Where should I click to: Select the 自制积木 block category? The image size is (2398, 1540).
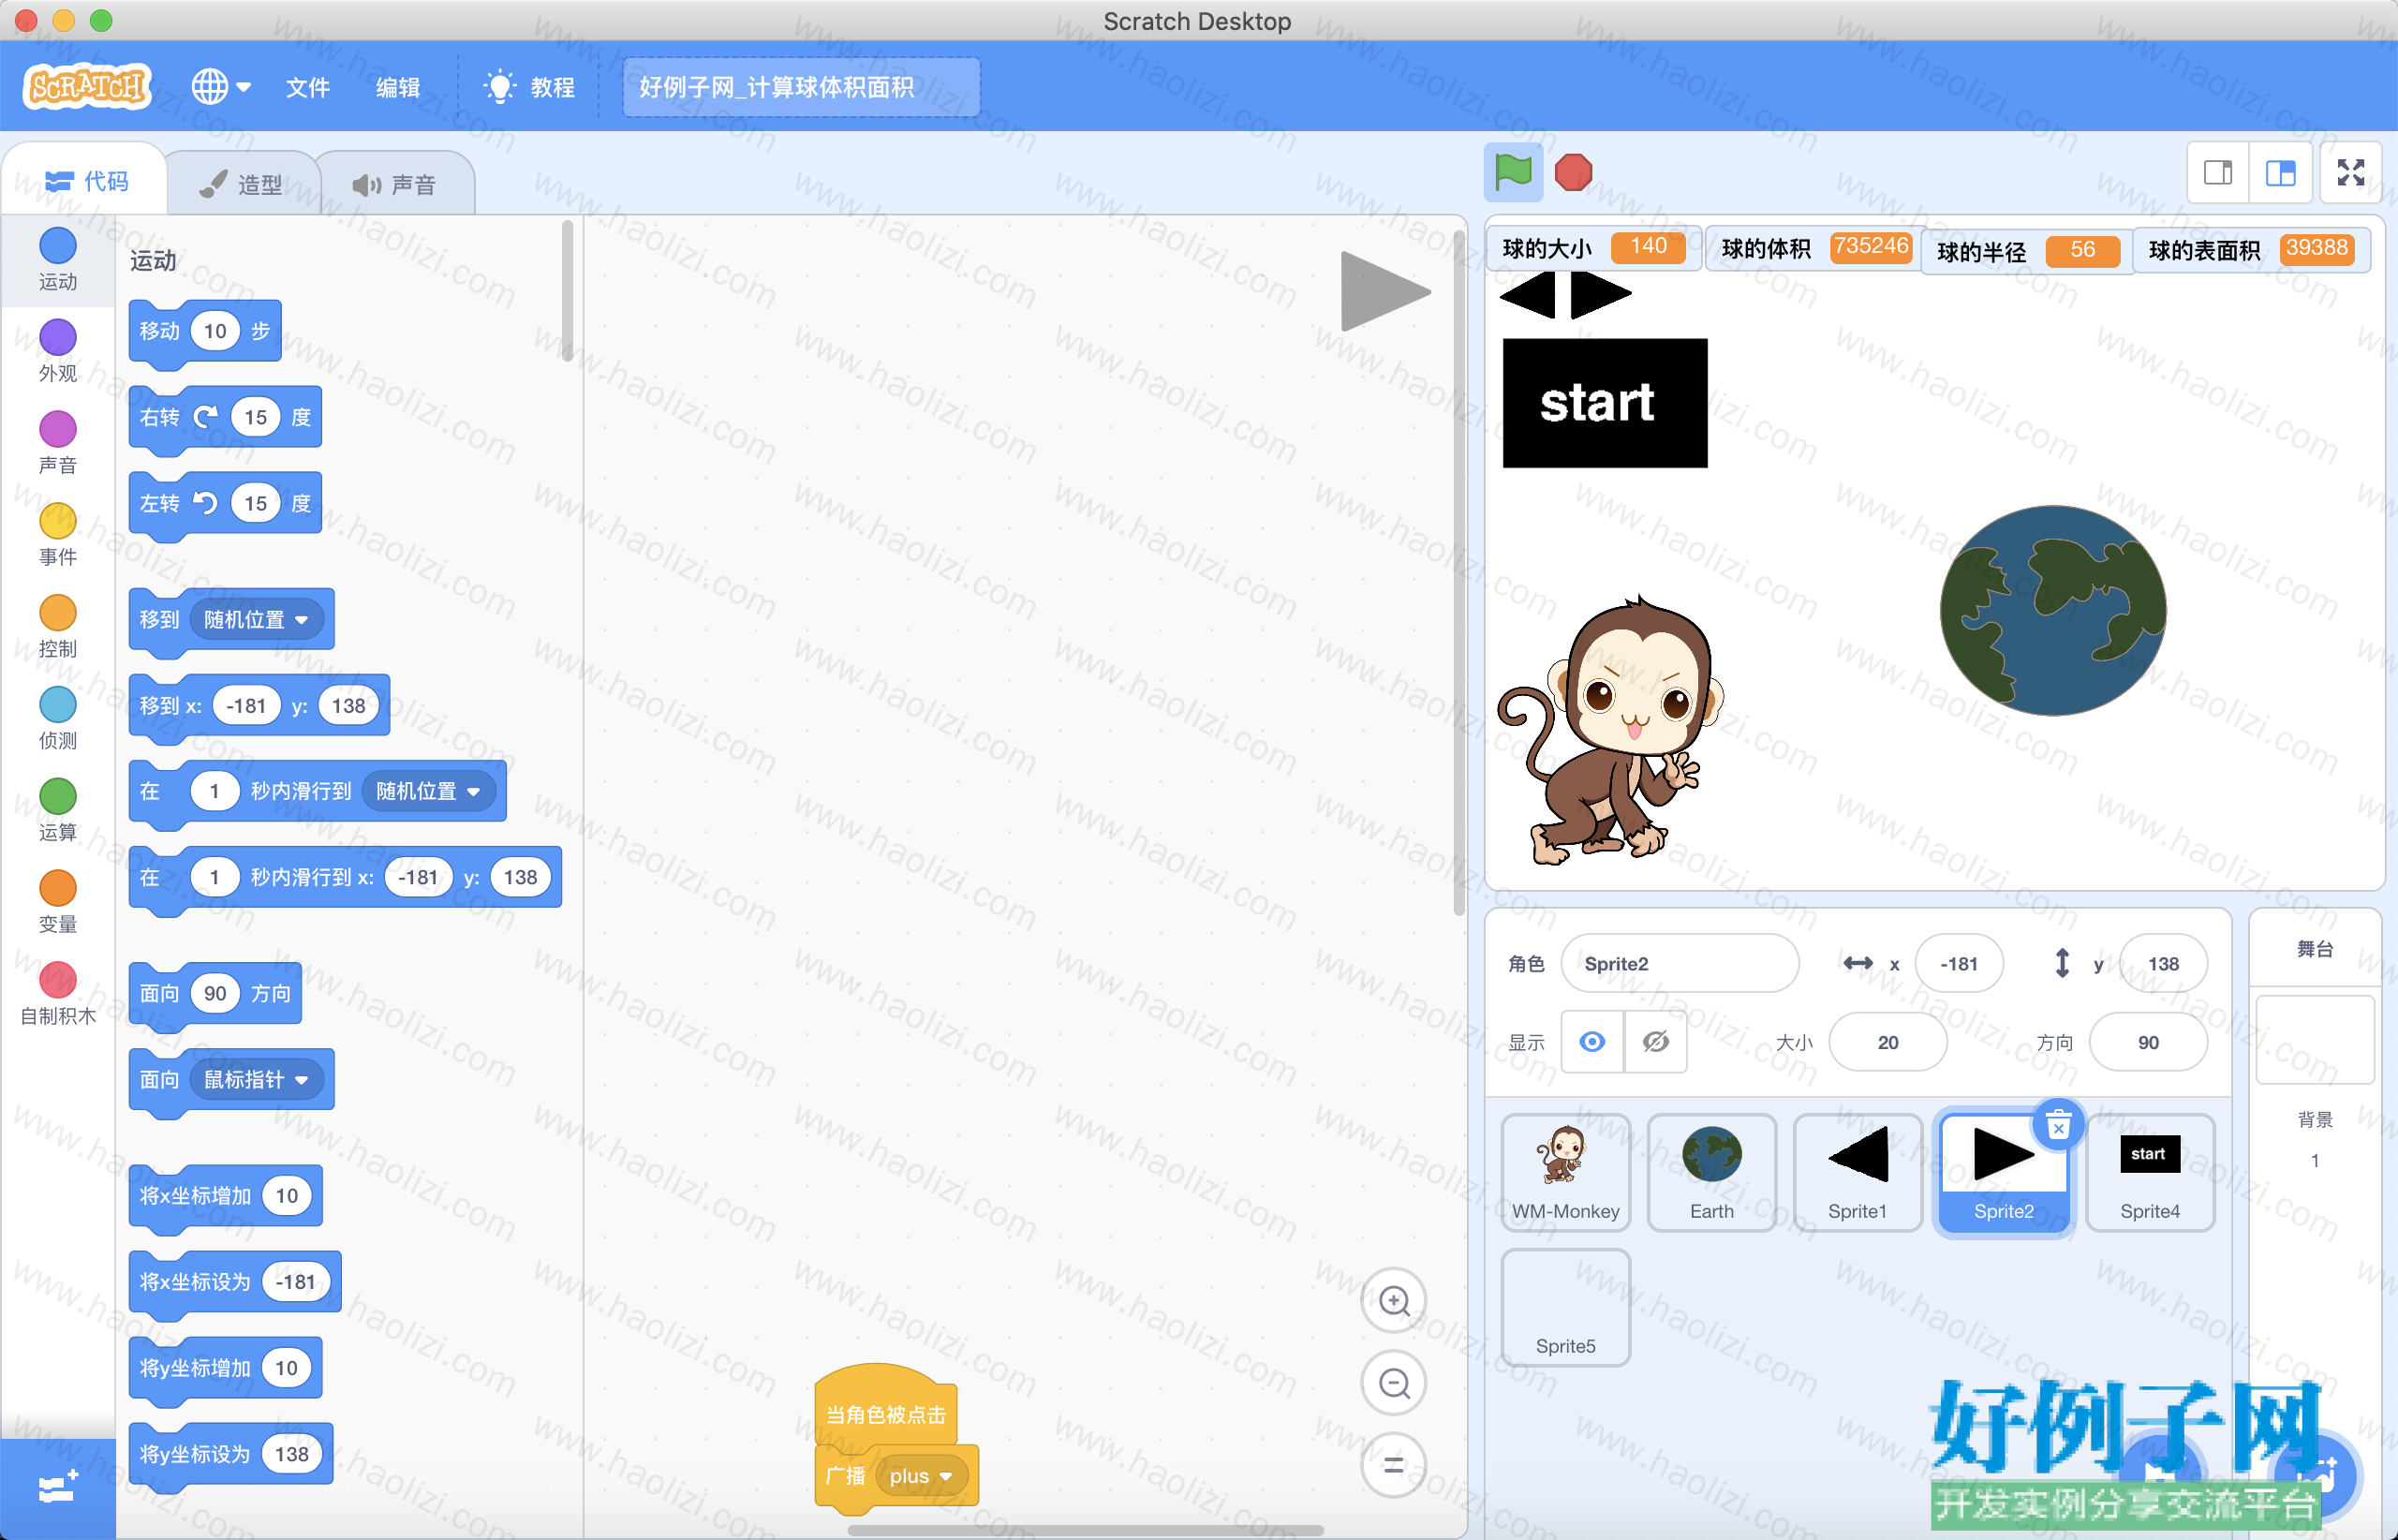58,996
